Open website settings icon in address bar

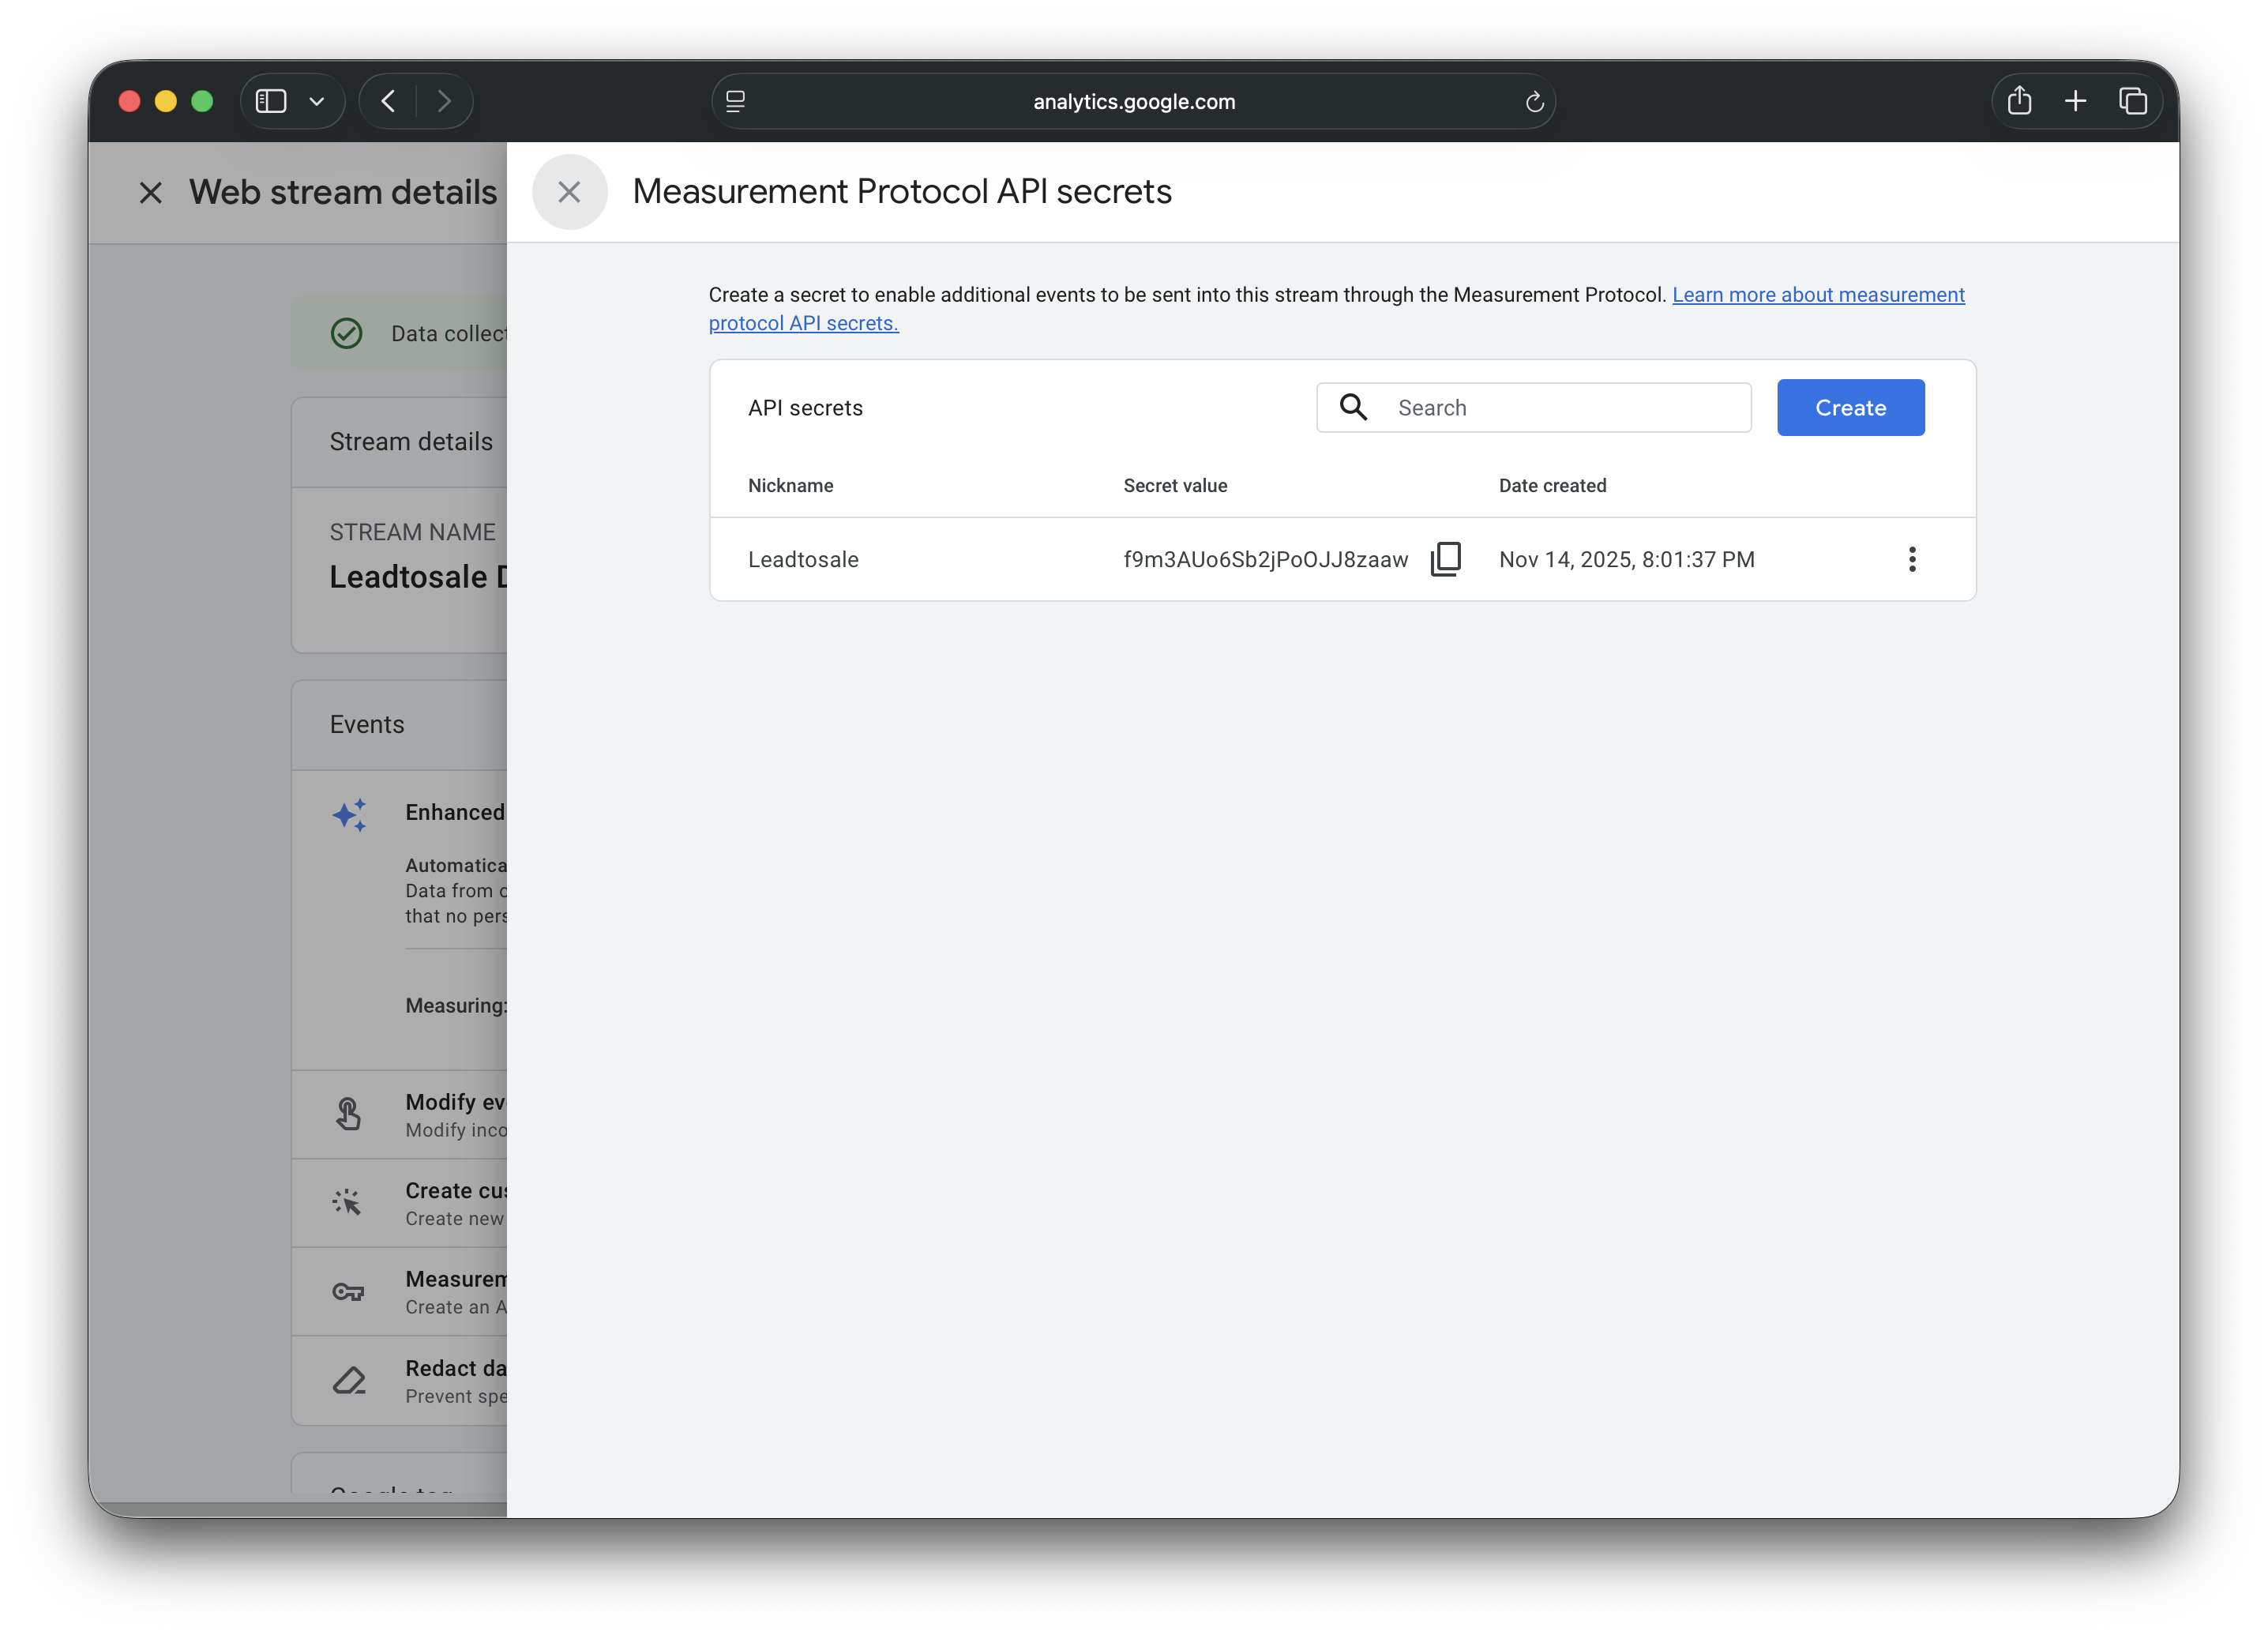pyautogui.click(x=736, y=101)
